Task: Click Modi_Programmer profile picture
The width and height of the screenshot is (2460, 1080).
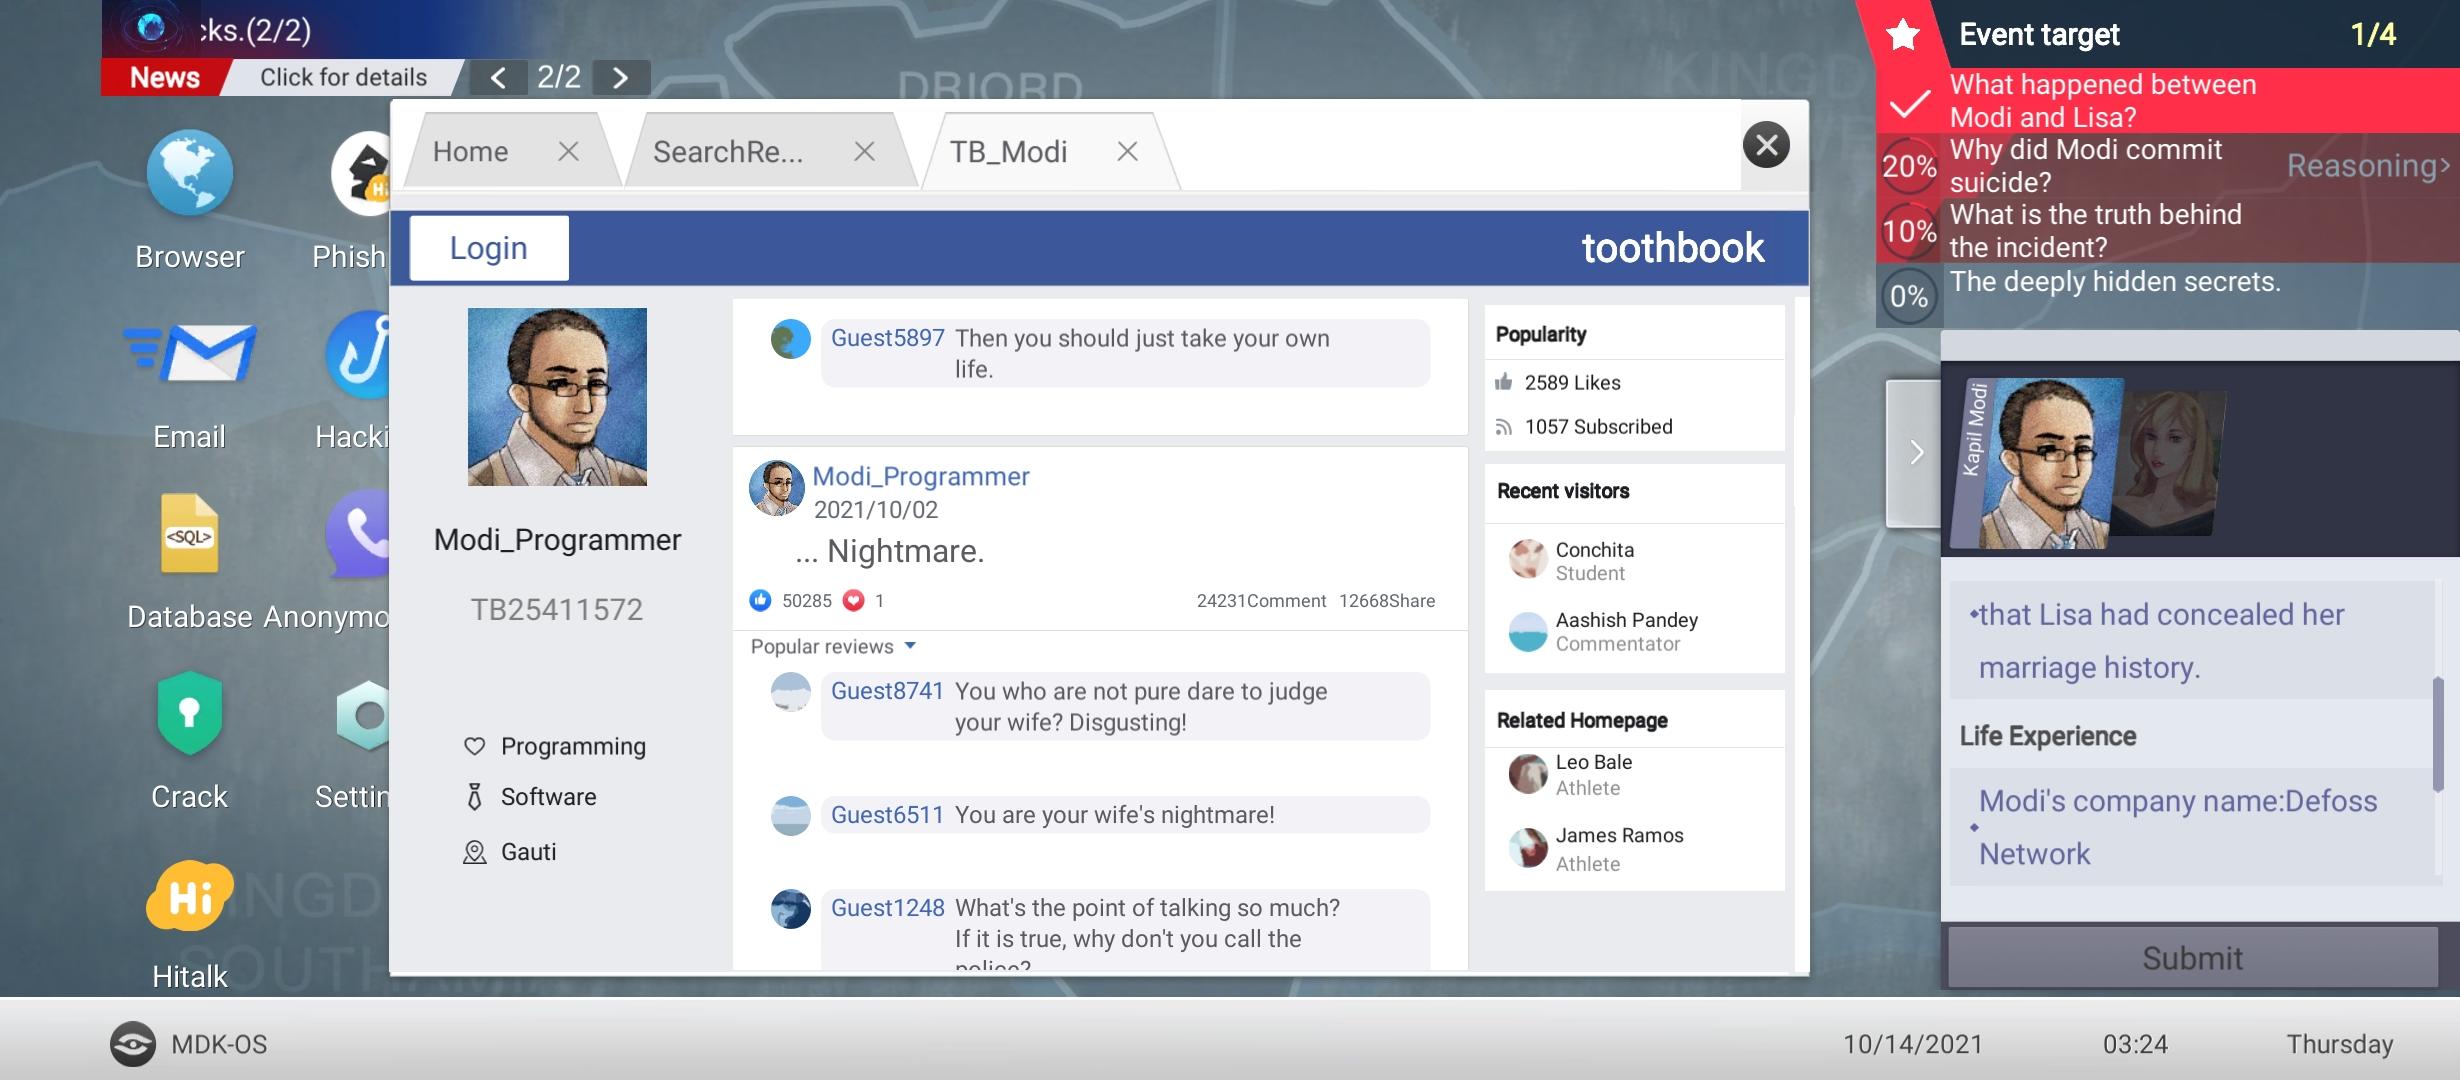Action: click(x=557, y=397)
